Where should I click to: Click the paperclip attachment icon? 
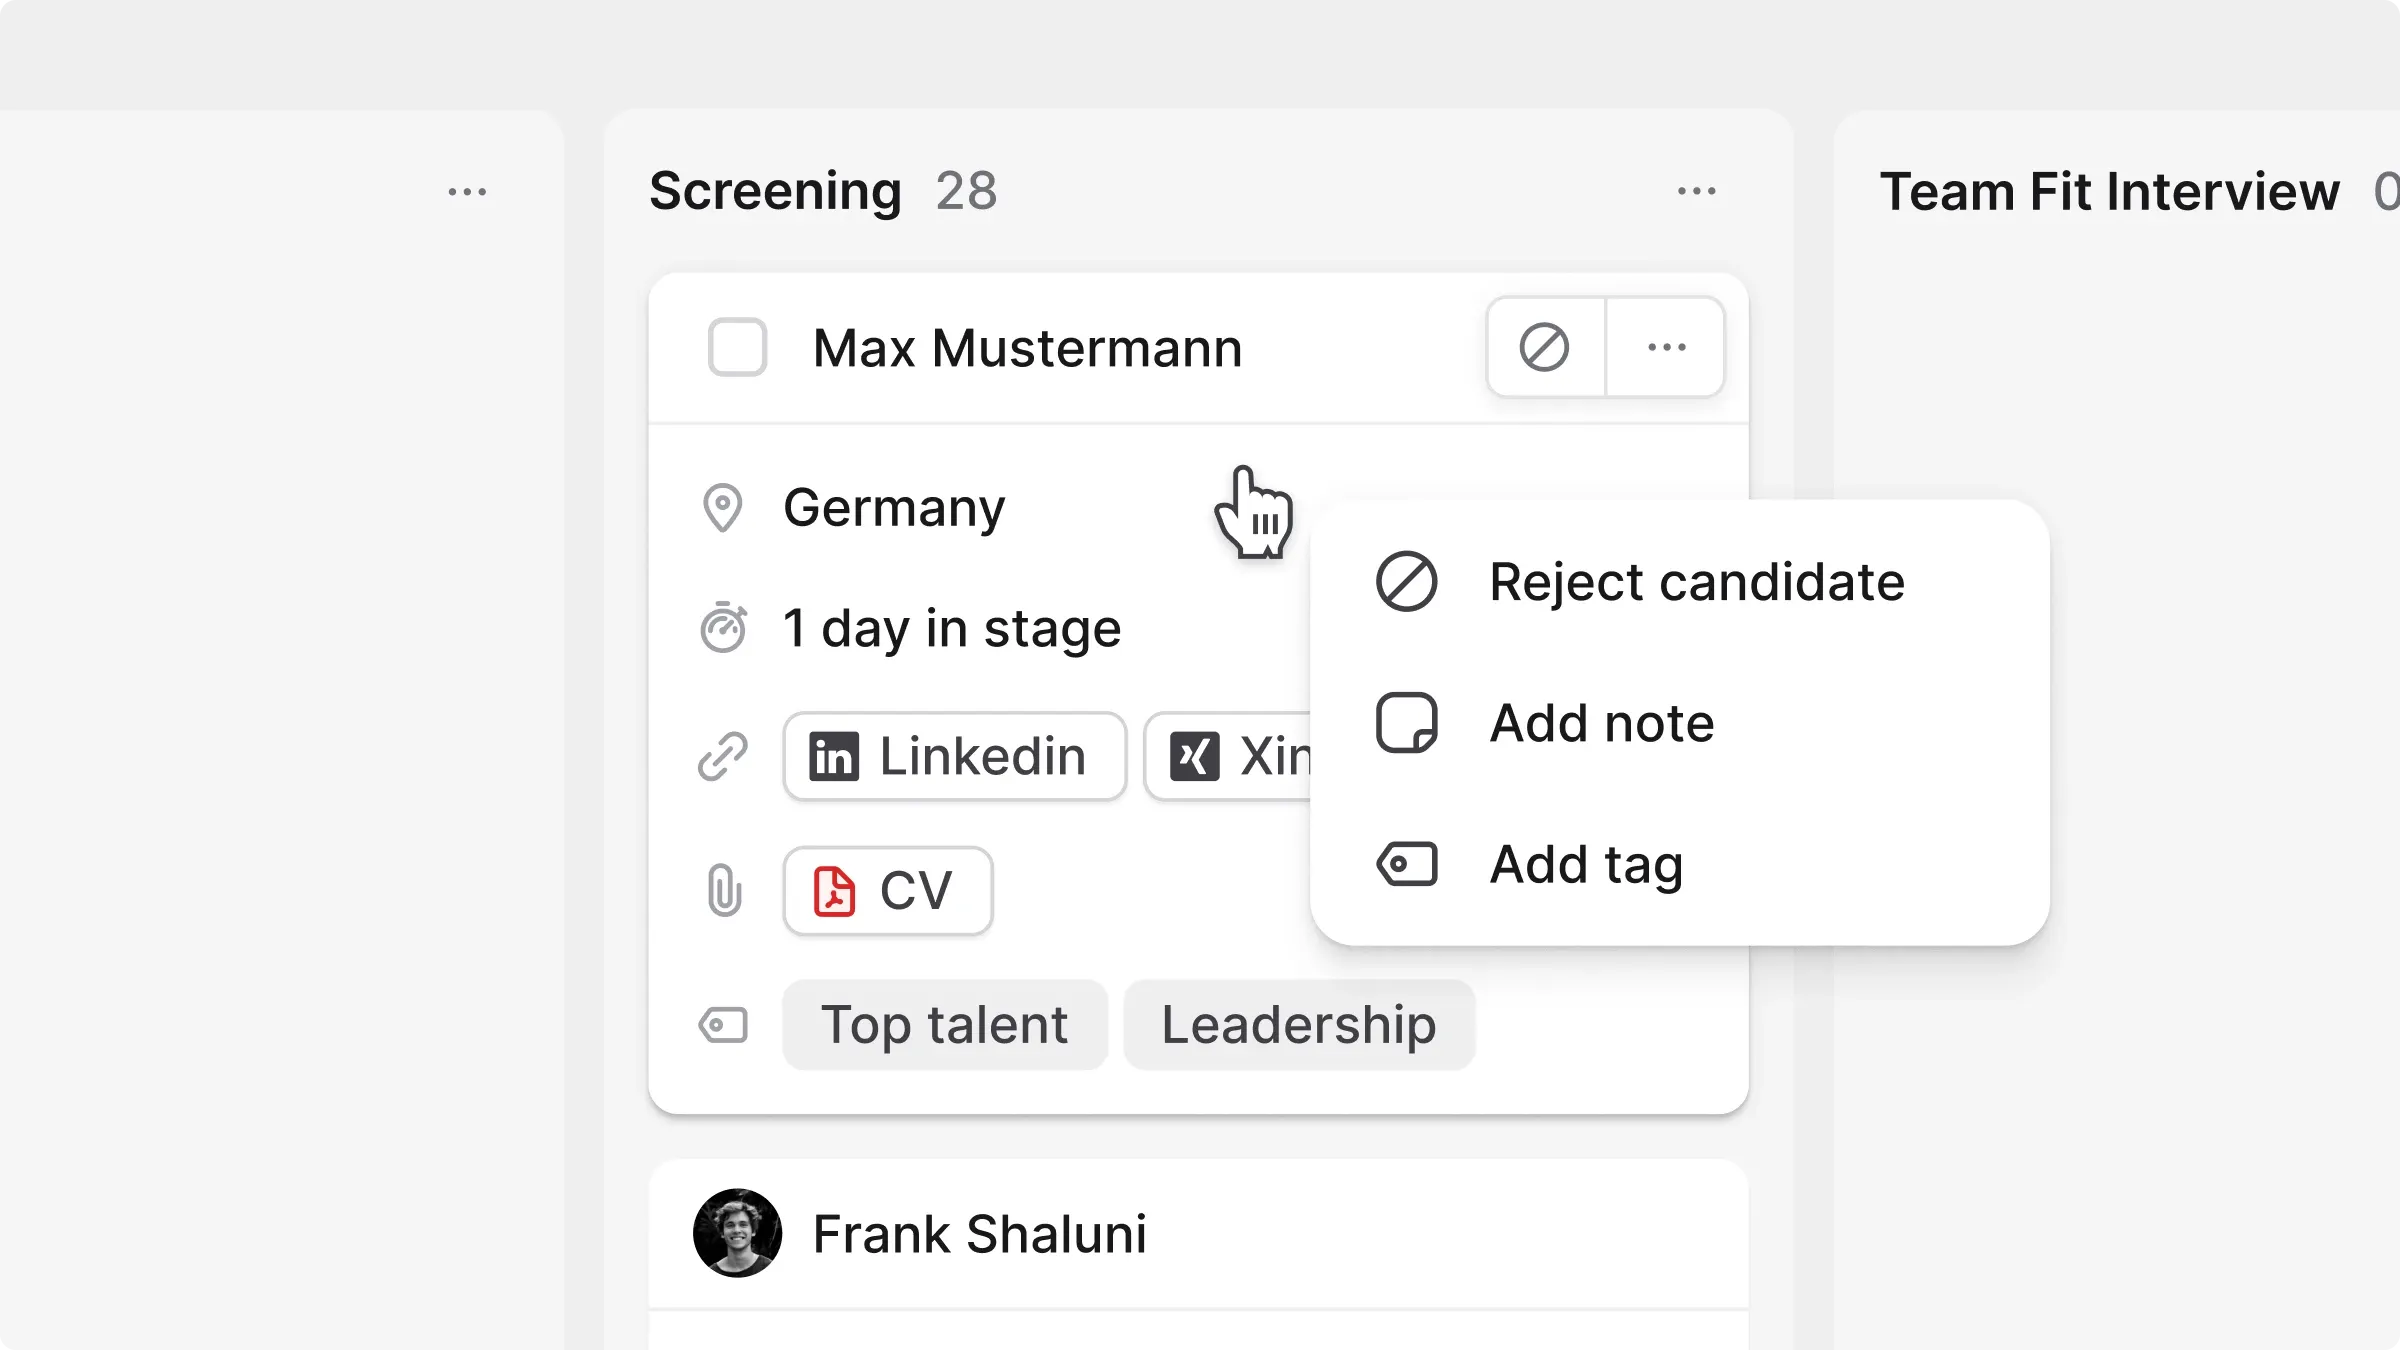(x=724, y=891)
